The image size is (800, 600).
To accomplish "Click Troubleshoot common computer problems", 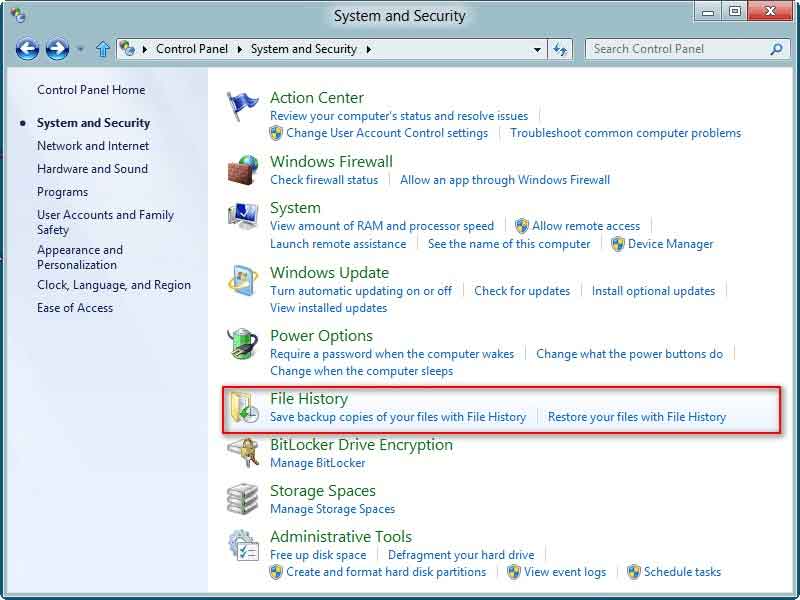I will (x=626, y=133).
